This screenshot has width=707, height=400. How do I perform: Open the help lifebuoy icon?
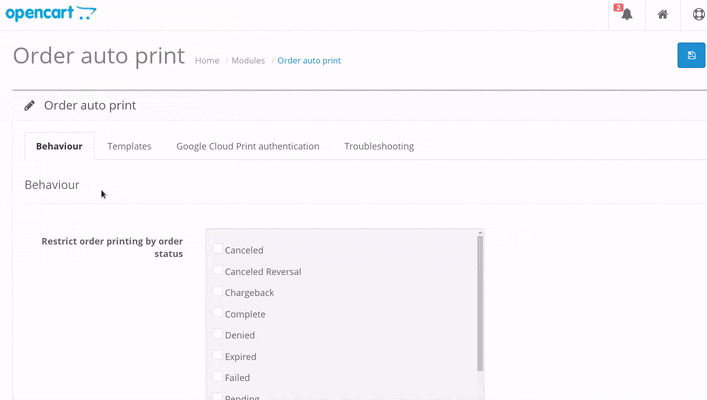698,14
